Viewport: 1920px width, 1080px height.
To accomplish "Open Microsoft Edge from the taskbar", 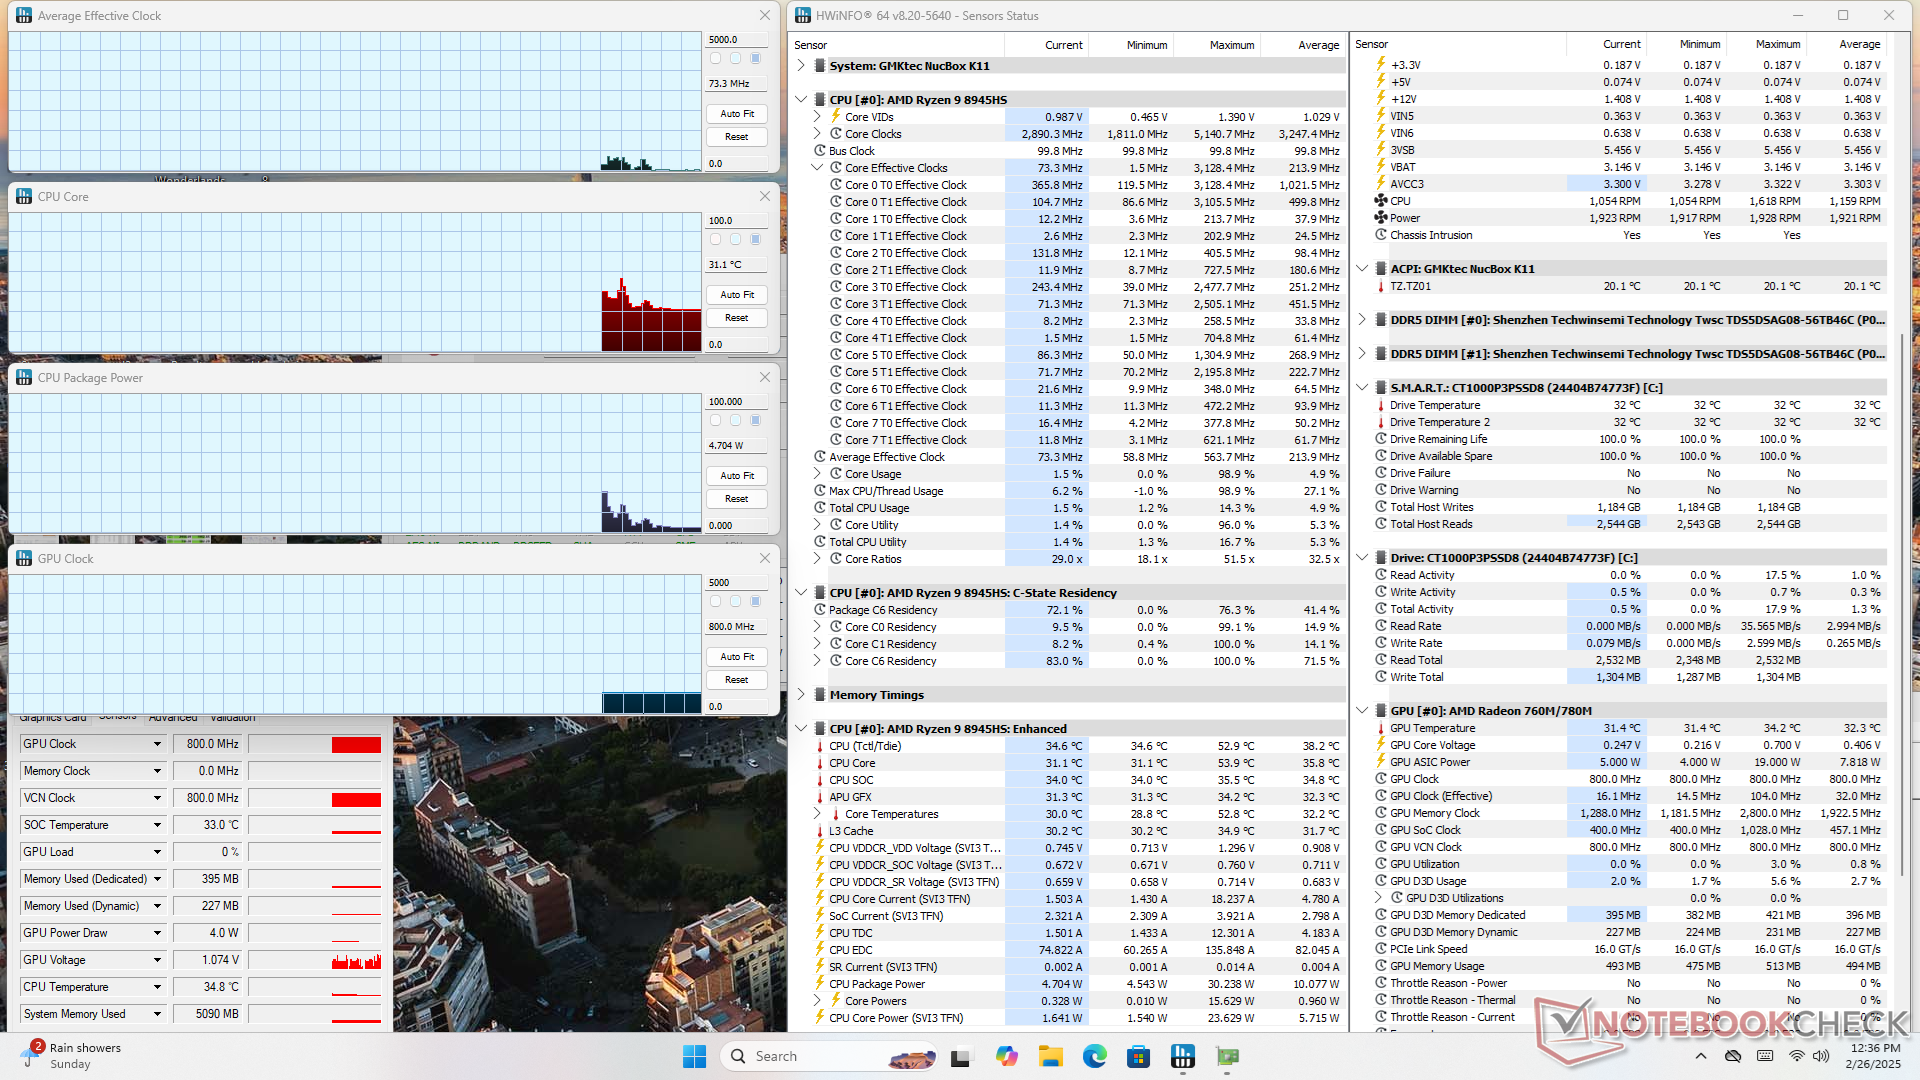I will pos(1095,1056).
